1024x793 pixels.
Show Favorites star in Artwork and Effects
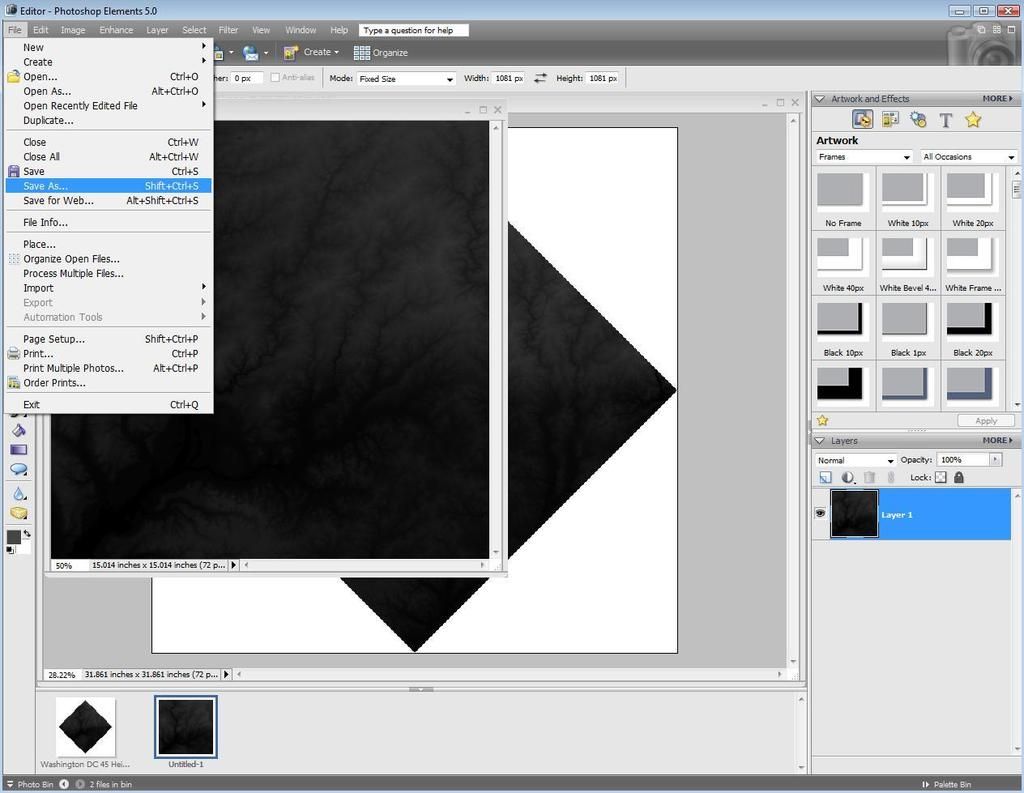click(x=973, y=120)
